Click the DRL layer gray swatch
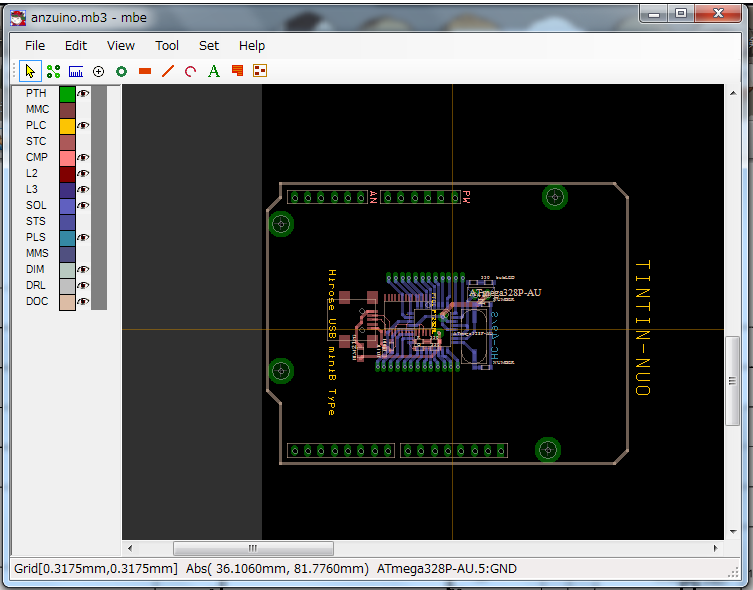 pos(67,286)
